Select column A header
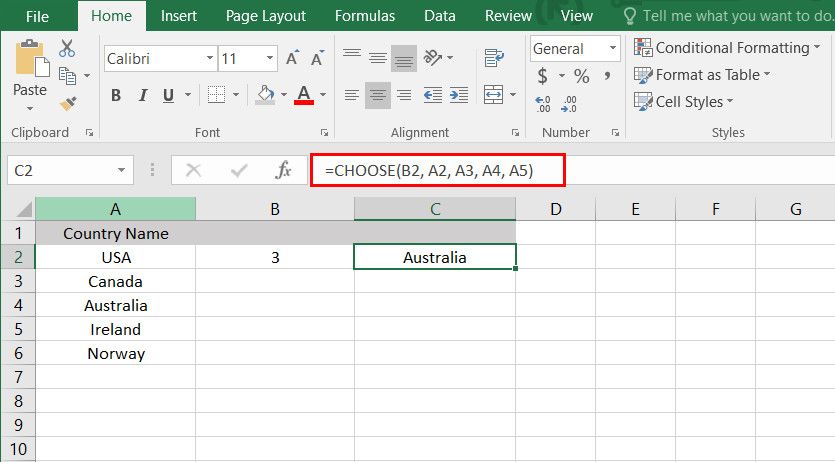This screenshot has height=462, width=835. pyautogui.click(x=116, y=209)
